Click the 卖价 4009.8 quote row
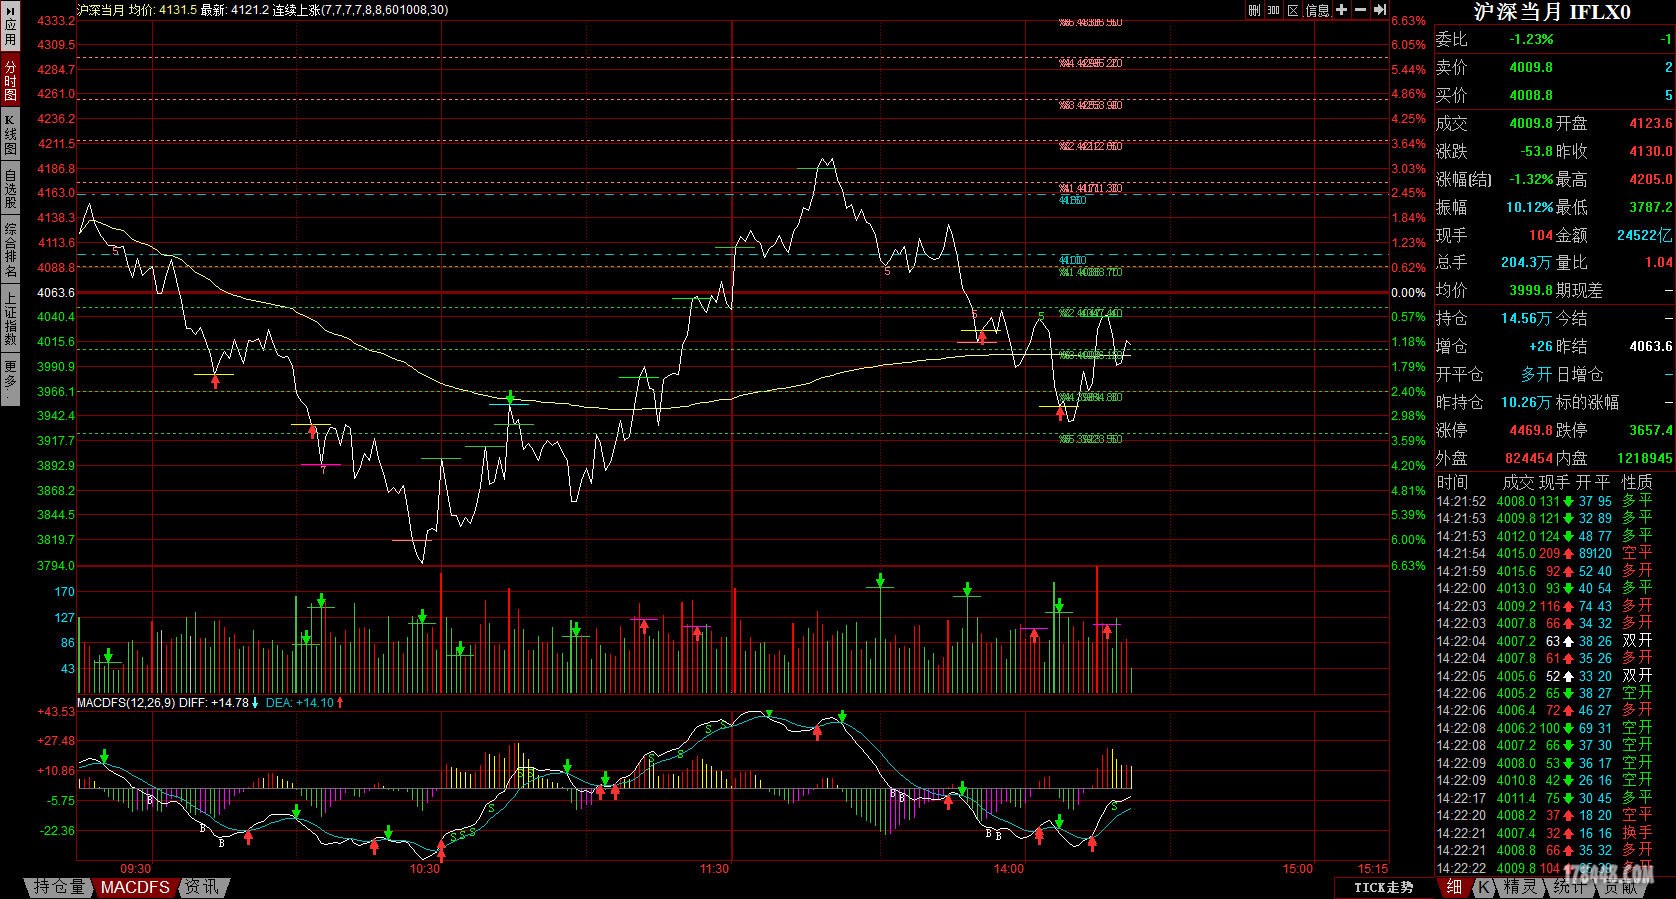Image resolution: width=1676 pixels, height=899 pixels. 1554,67
